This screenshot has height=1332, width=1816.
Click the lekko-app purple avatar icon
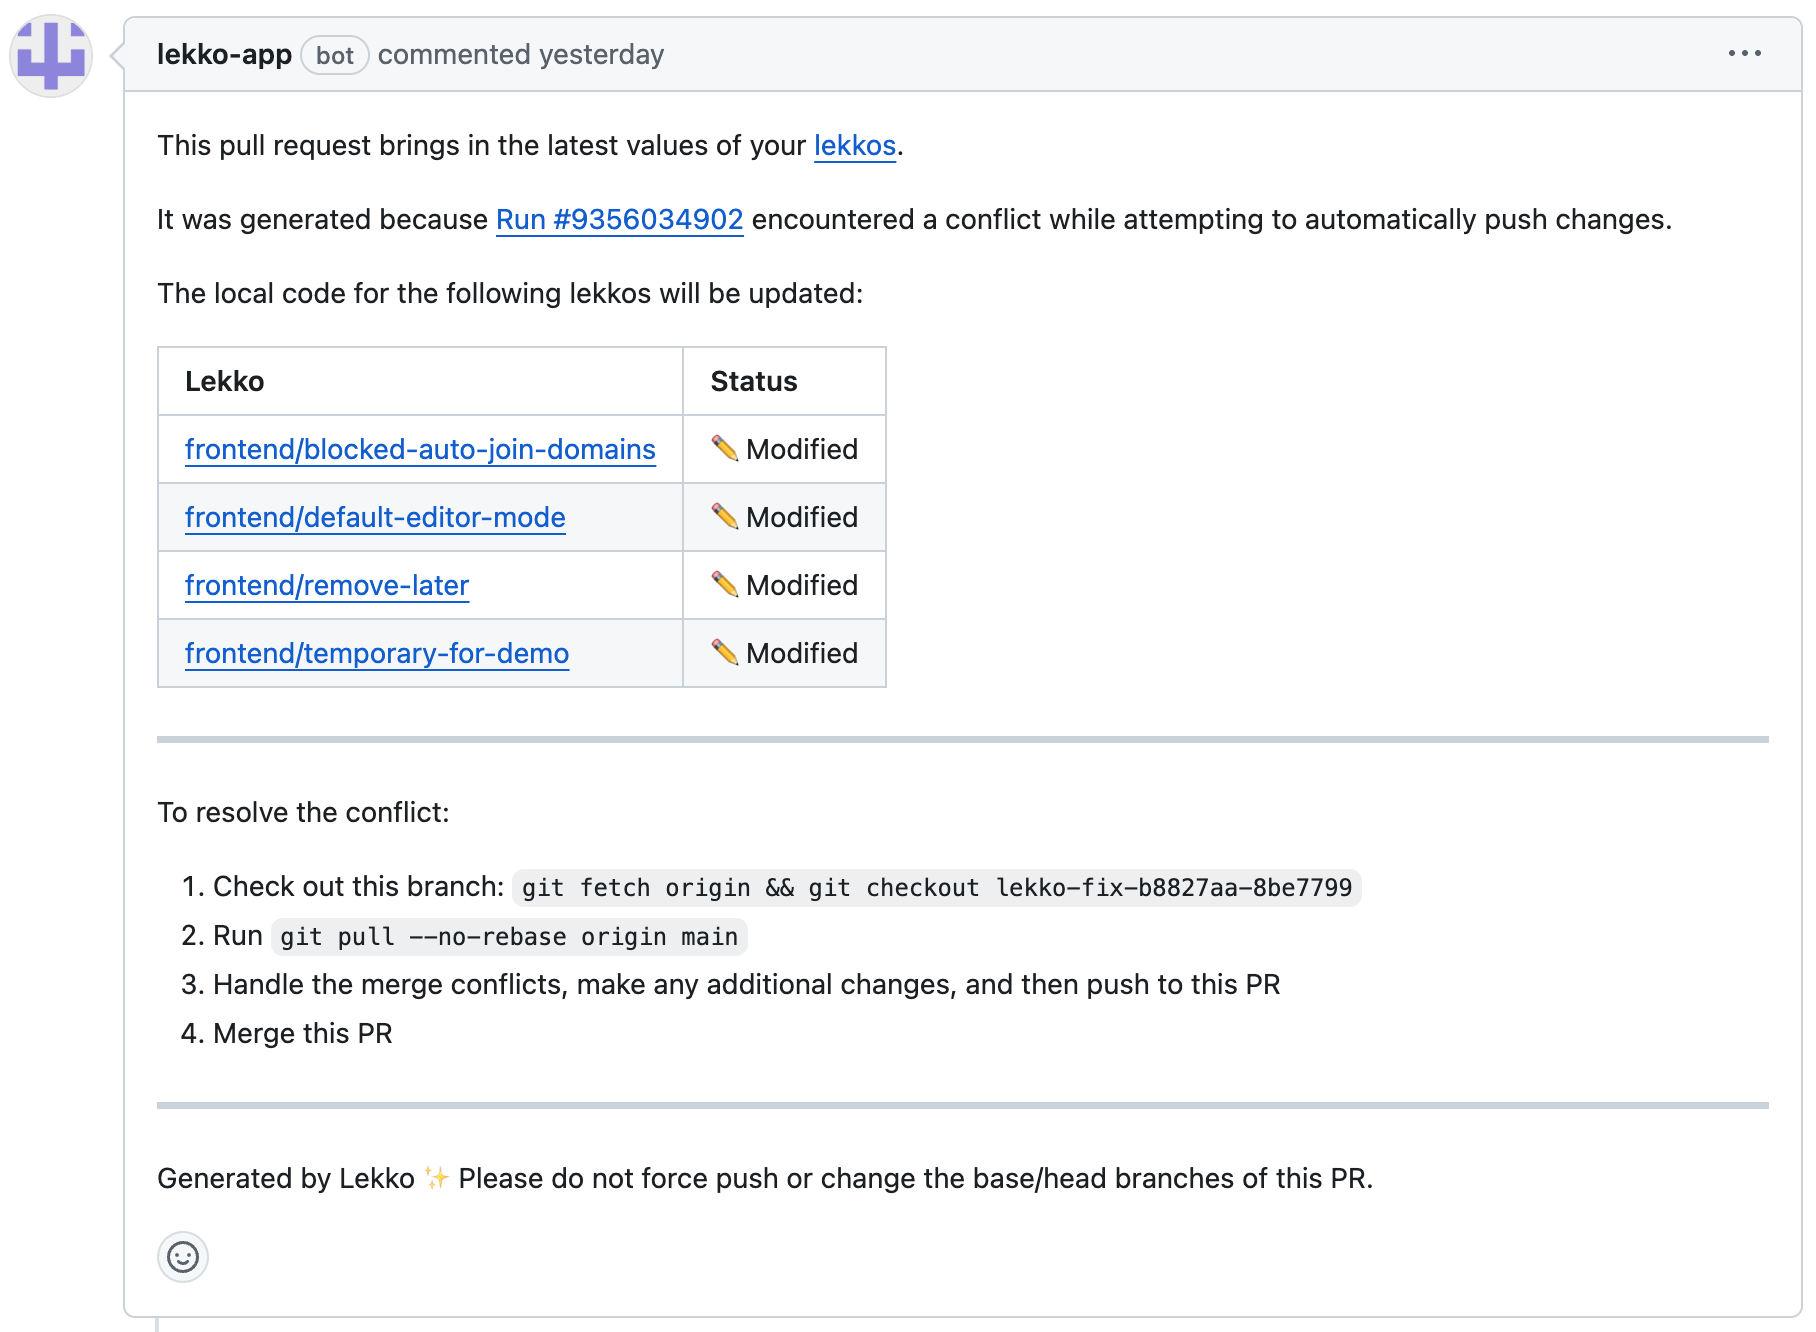coord(51,56)
